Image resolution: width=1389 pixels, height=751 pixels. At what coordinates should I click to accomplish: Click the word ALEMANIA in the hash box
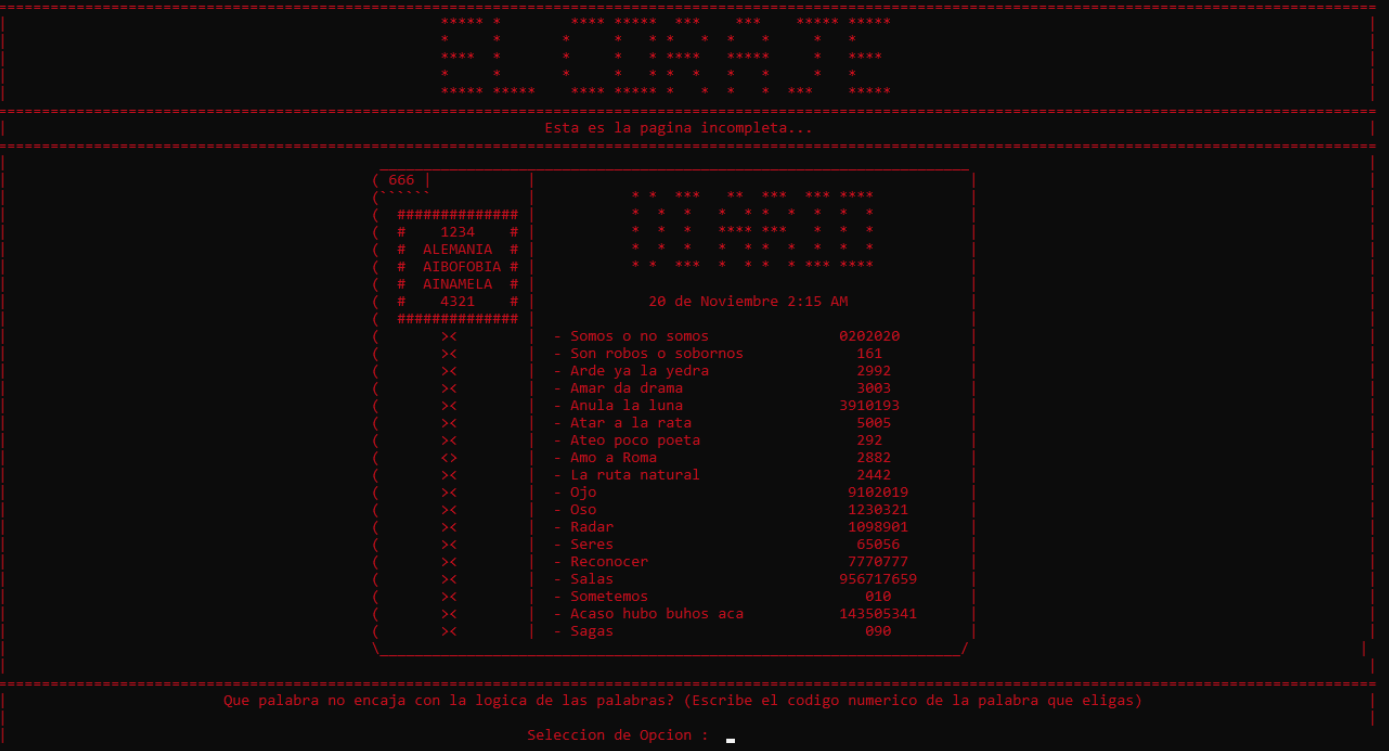tap(457, 249)
